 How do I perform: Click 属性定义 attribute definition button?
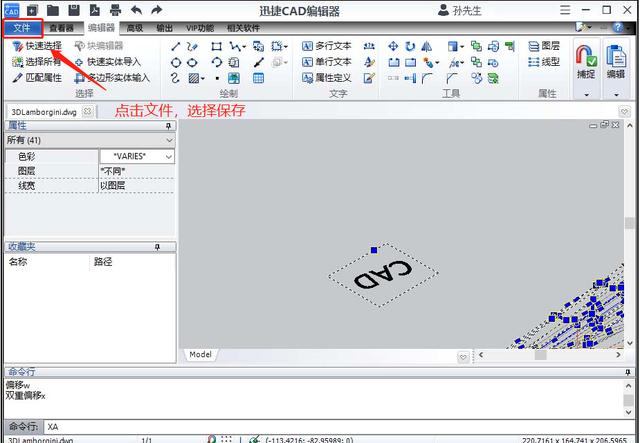pyautogui.click(x=327, y=78)
